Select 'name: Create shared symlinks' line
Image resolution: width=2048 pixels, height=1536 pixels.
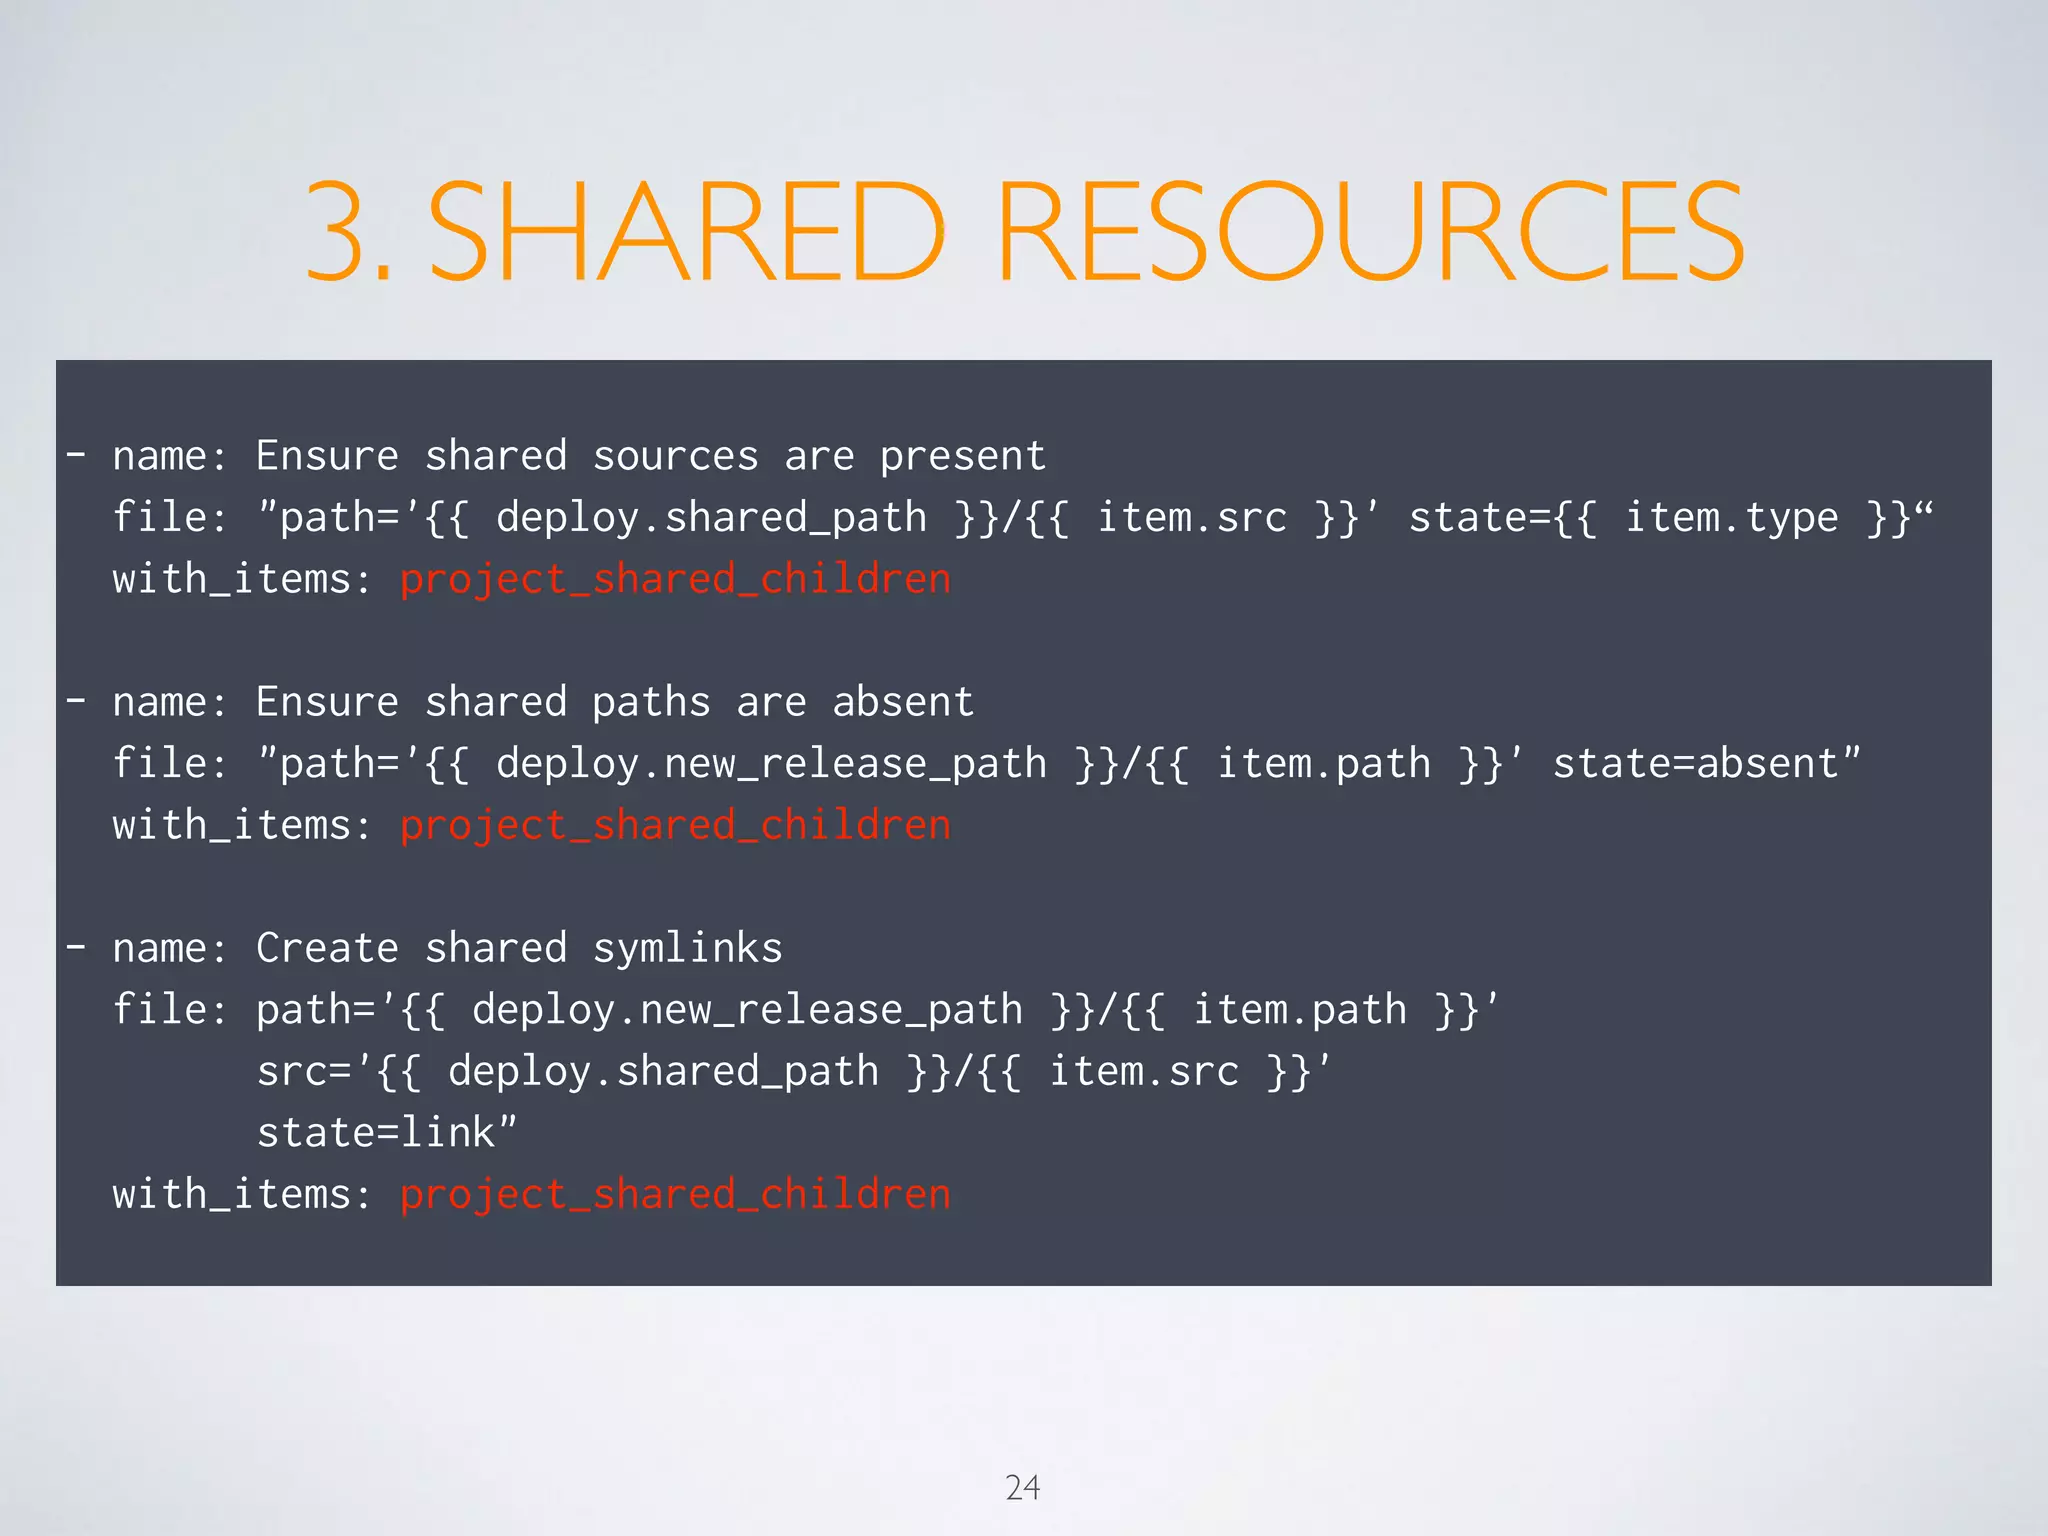(424, 948)
